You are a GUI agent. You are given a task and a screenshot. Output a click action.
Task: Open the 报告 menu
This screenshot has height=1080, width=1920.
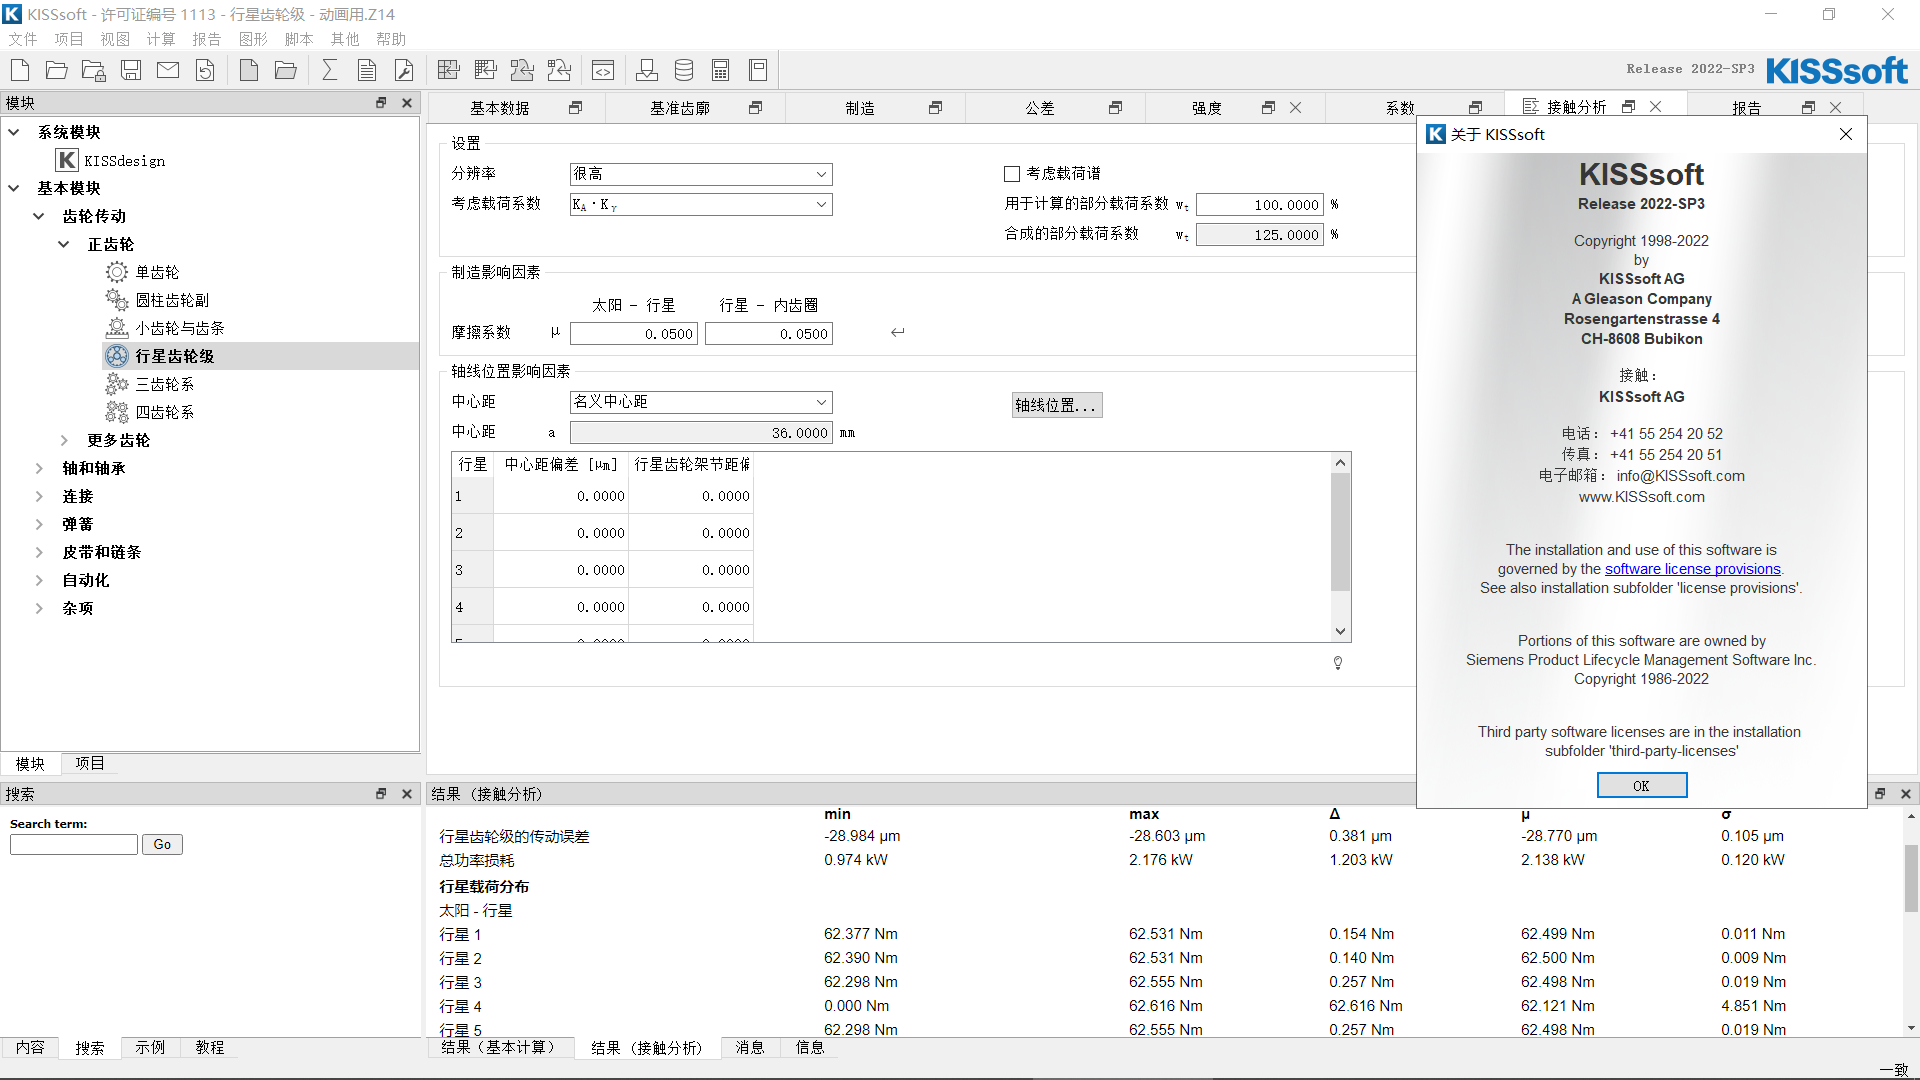pos(207,39)
